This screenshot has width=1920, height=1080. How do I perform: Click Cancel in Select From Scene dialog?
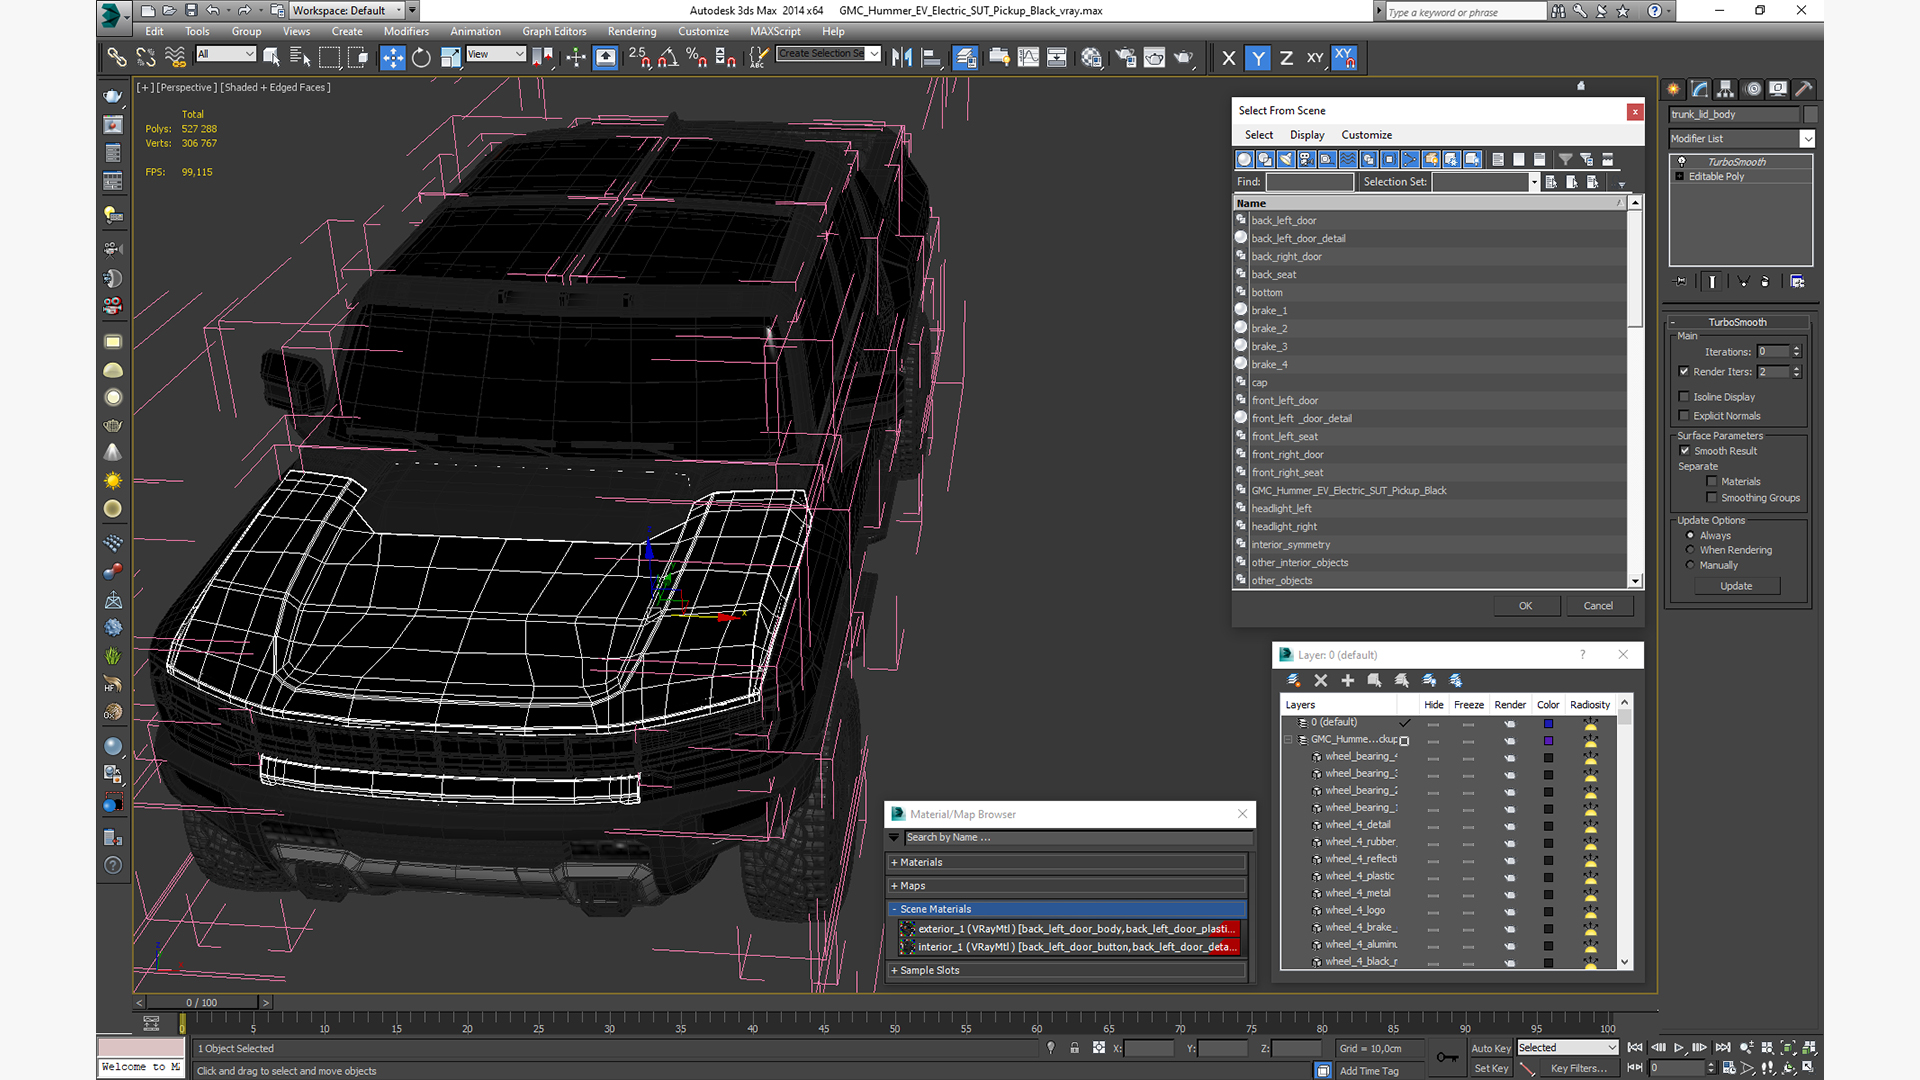1598,606
